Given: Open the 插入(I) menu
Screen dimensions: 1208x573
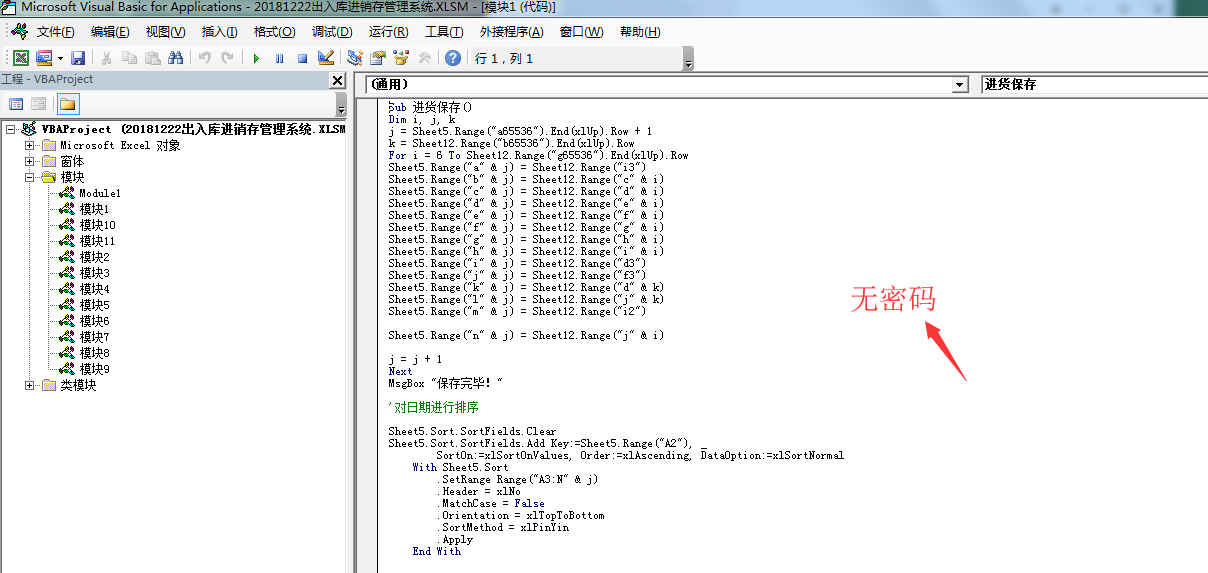Looking at the screenshot, I should tap(219, 32).
